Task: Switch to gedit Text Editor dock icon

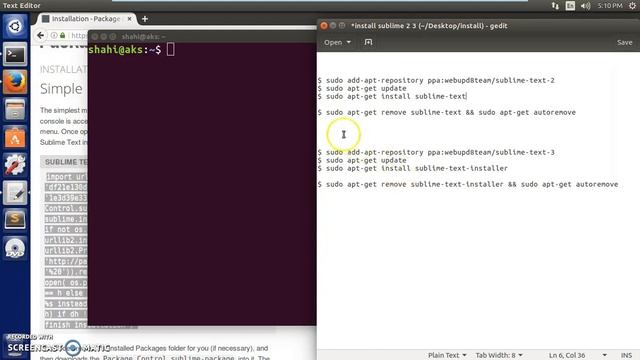Action: coord(15,193)
